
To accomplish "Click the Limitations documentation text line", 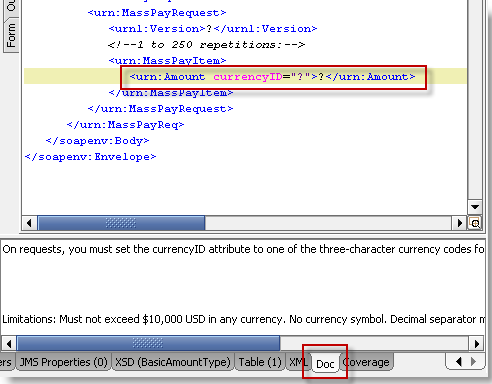I will (x=244, y=319).
